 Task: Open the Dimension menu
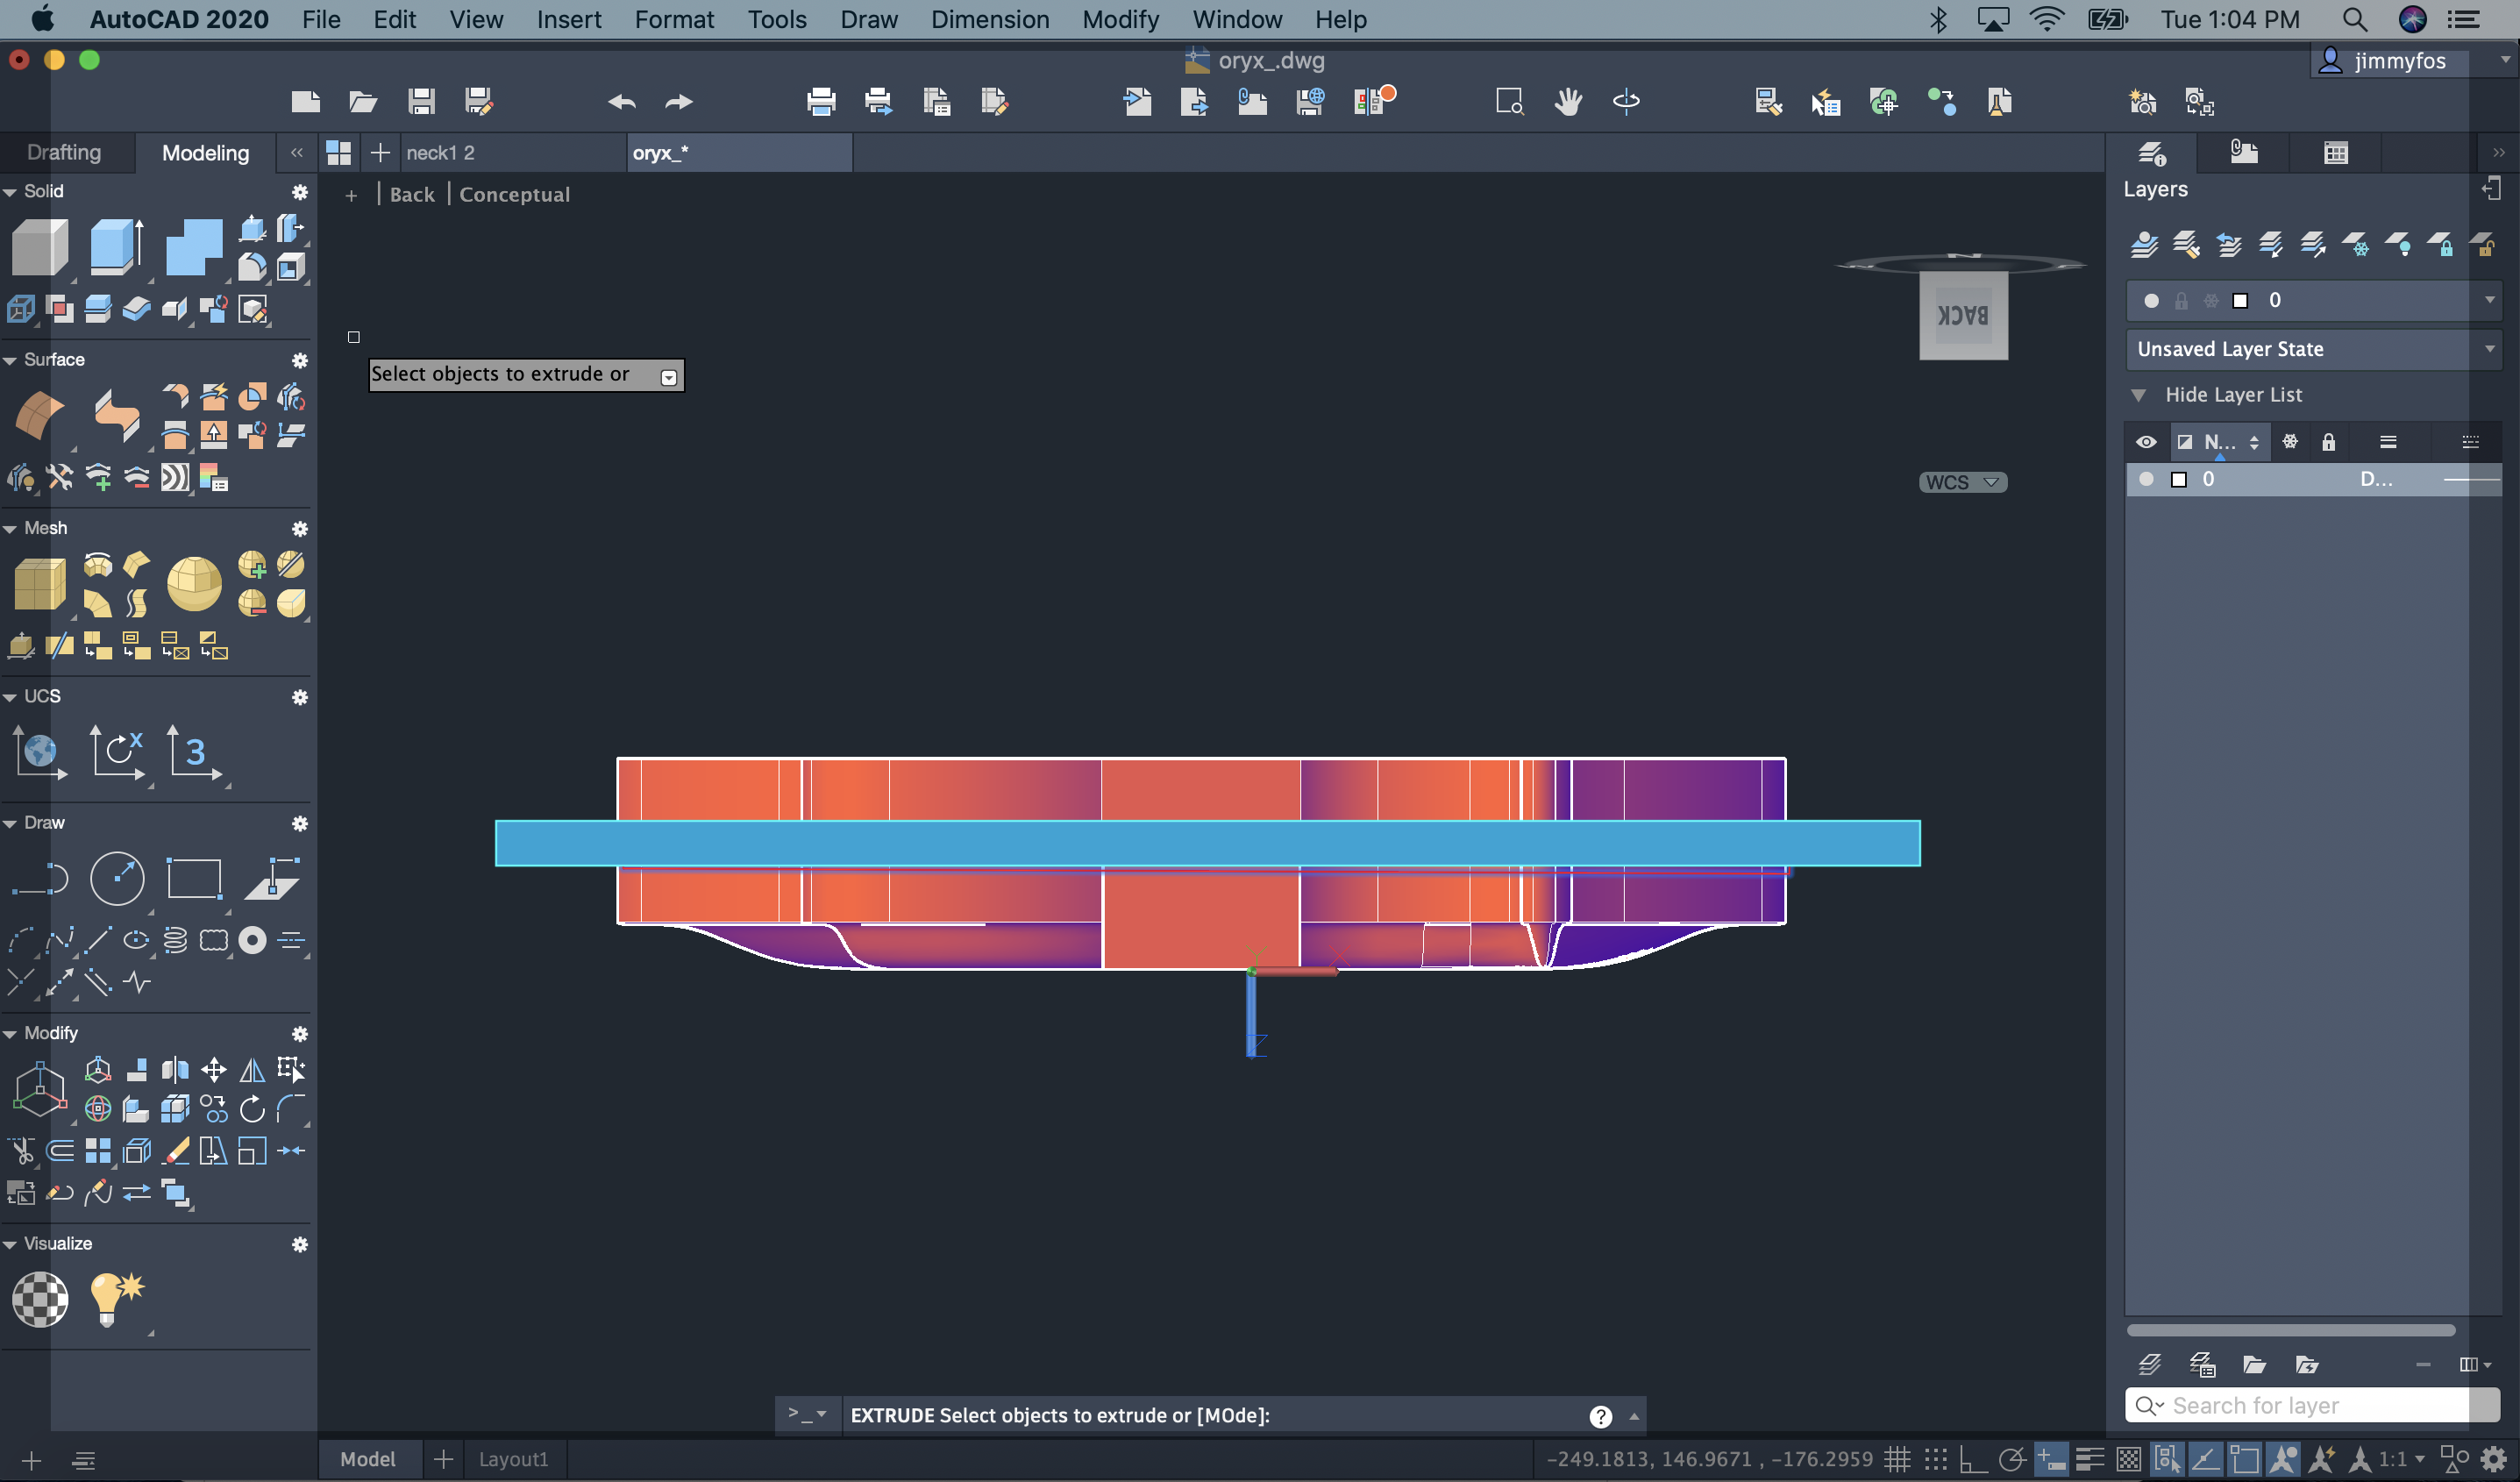pyautogui.click(x=989, y=19)
